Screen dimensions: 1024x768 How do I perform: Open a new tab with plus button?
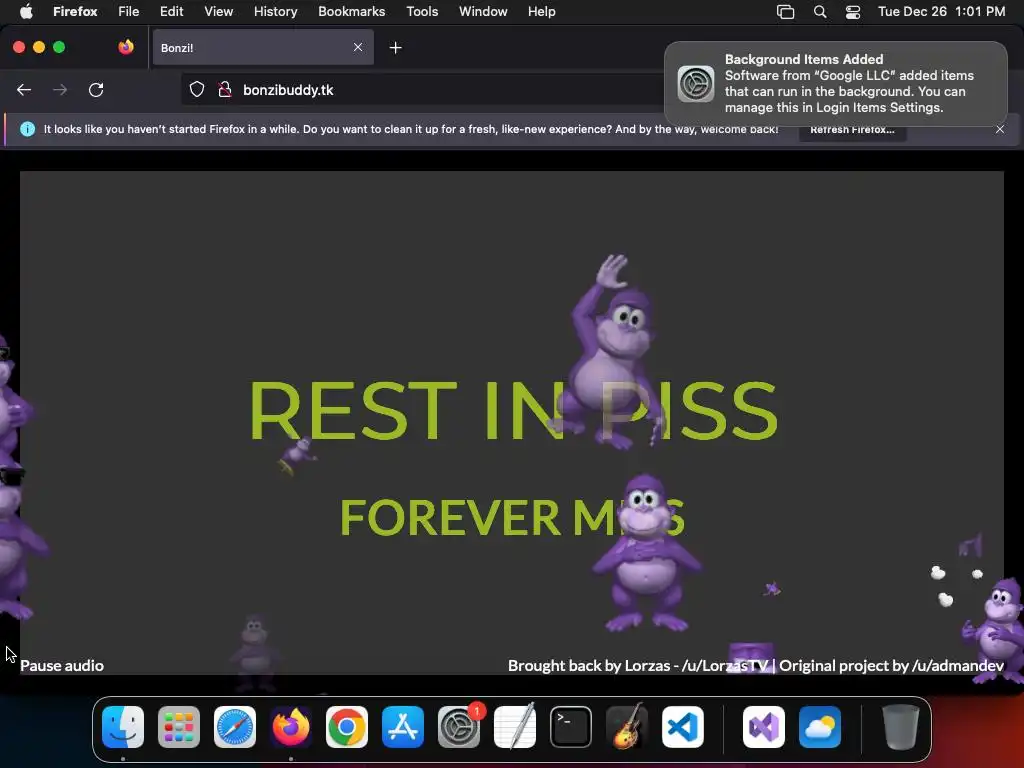click(x=395, y=48)
